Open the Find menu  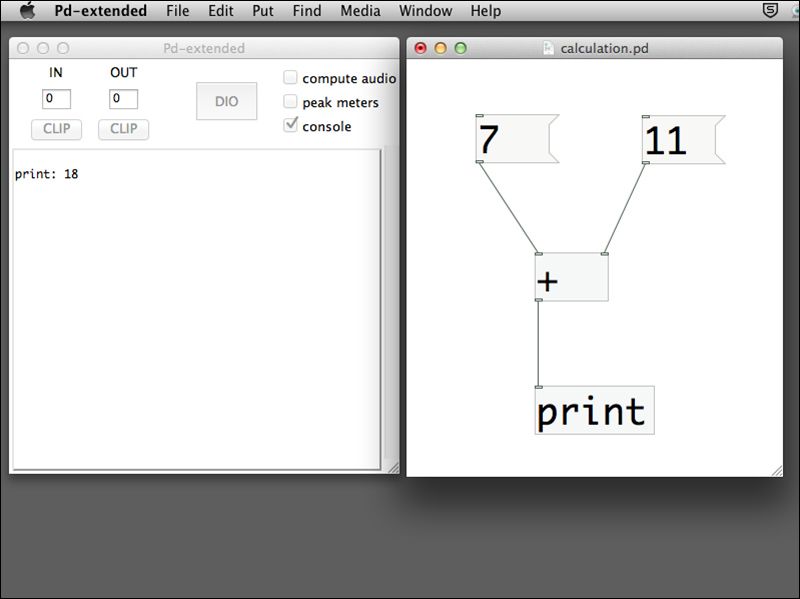click(x=307, y=11)
